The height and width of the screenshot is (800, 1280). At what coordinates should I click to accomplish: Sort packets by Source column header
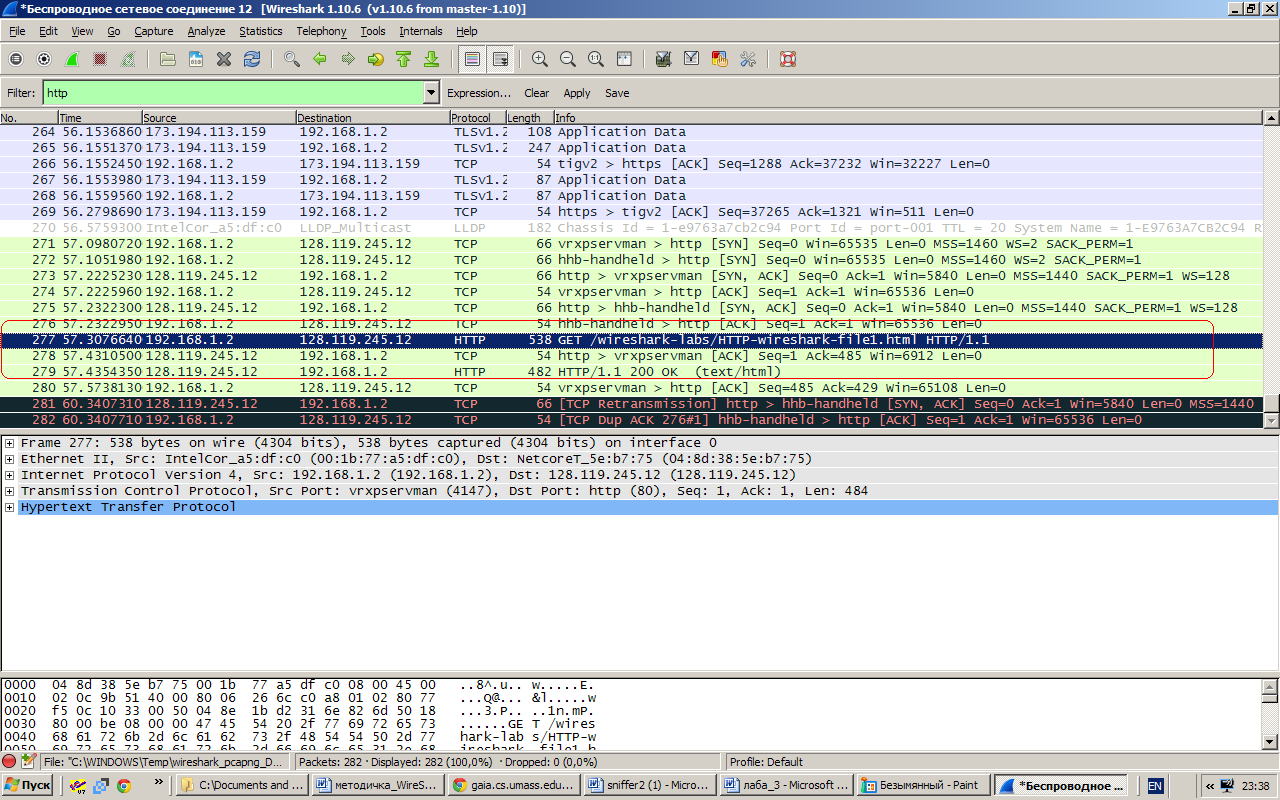(218, 118)
